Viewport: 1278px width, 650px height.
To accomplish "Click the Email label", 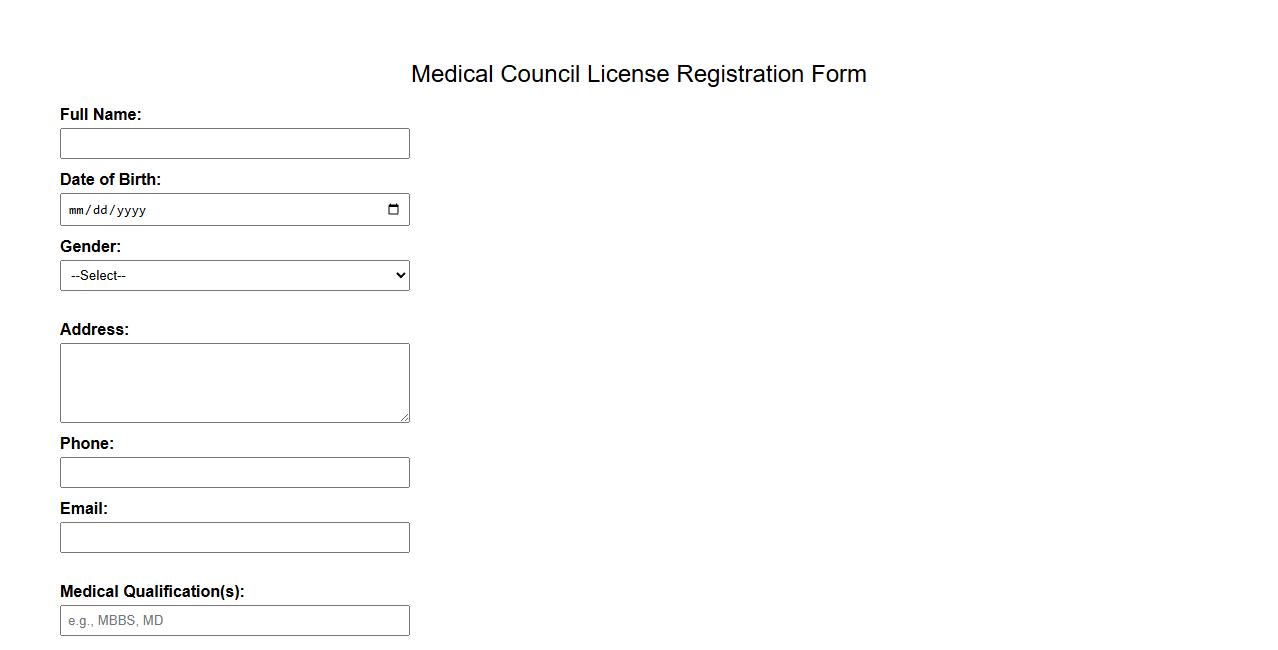I will [83, 508].
